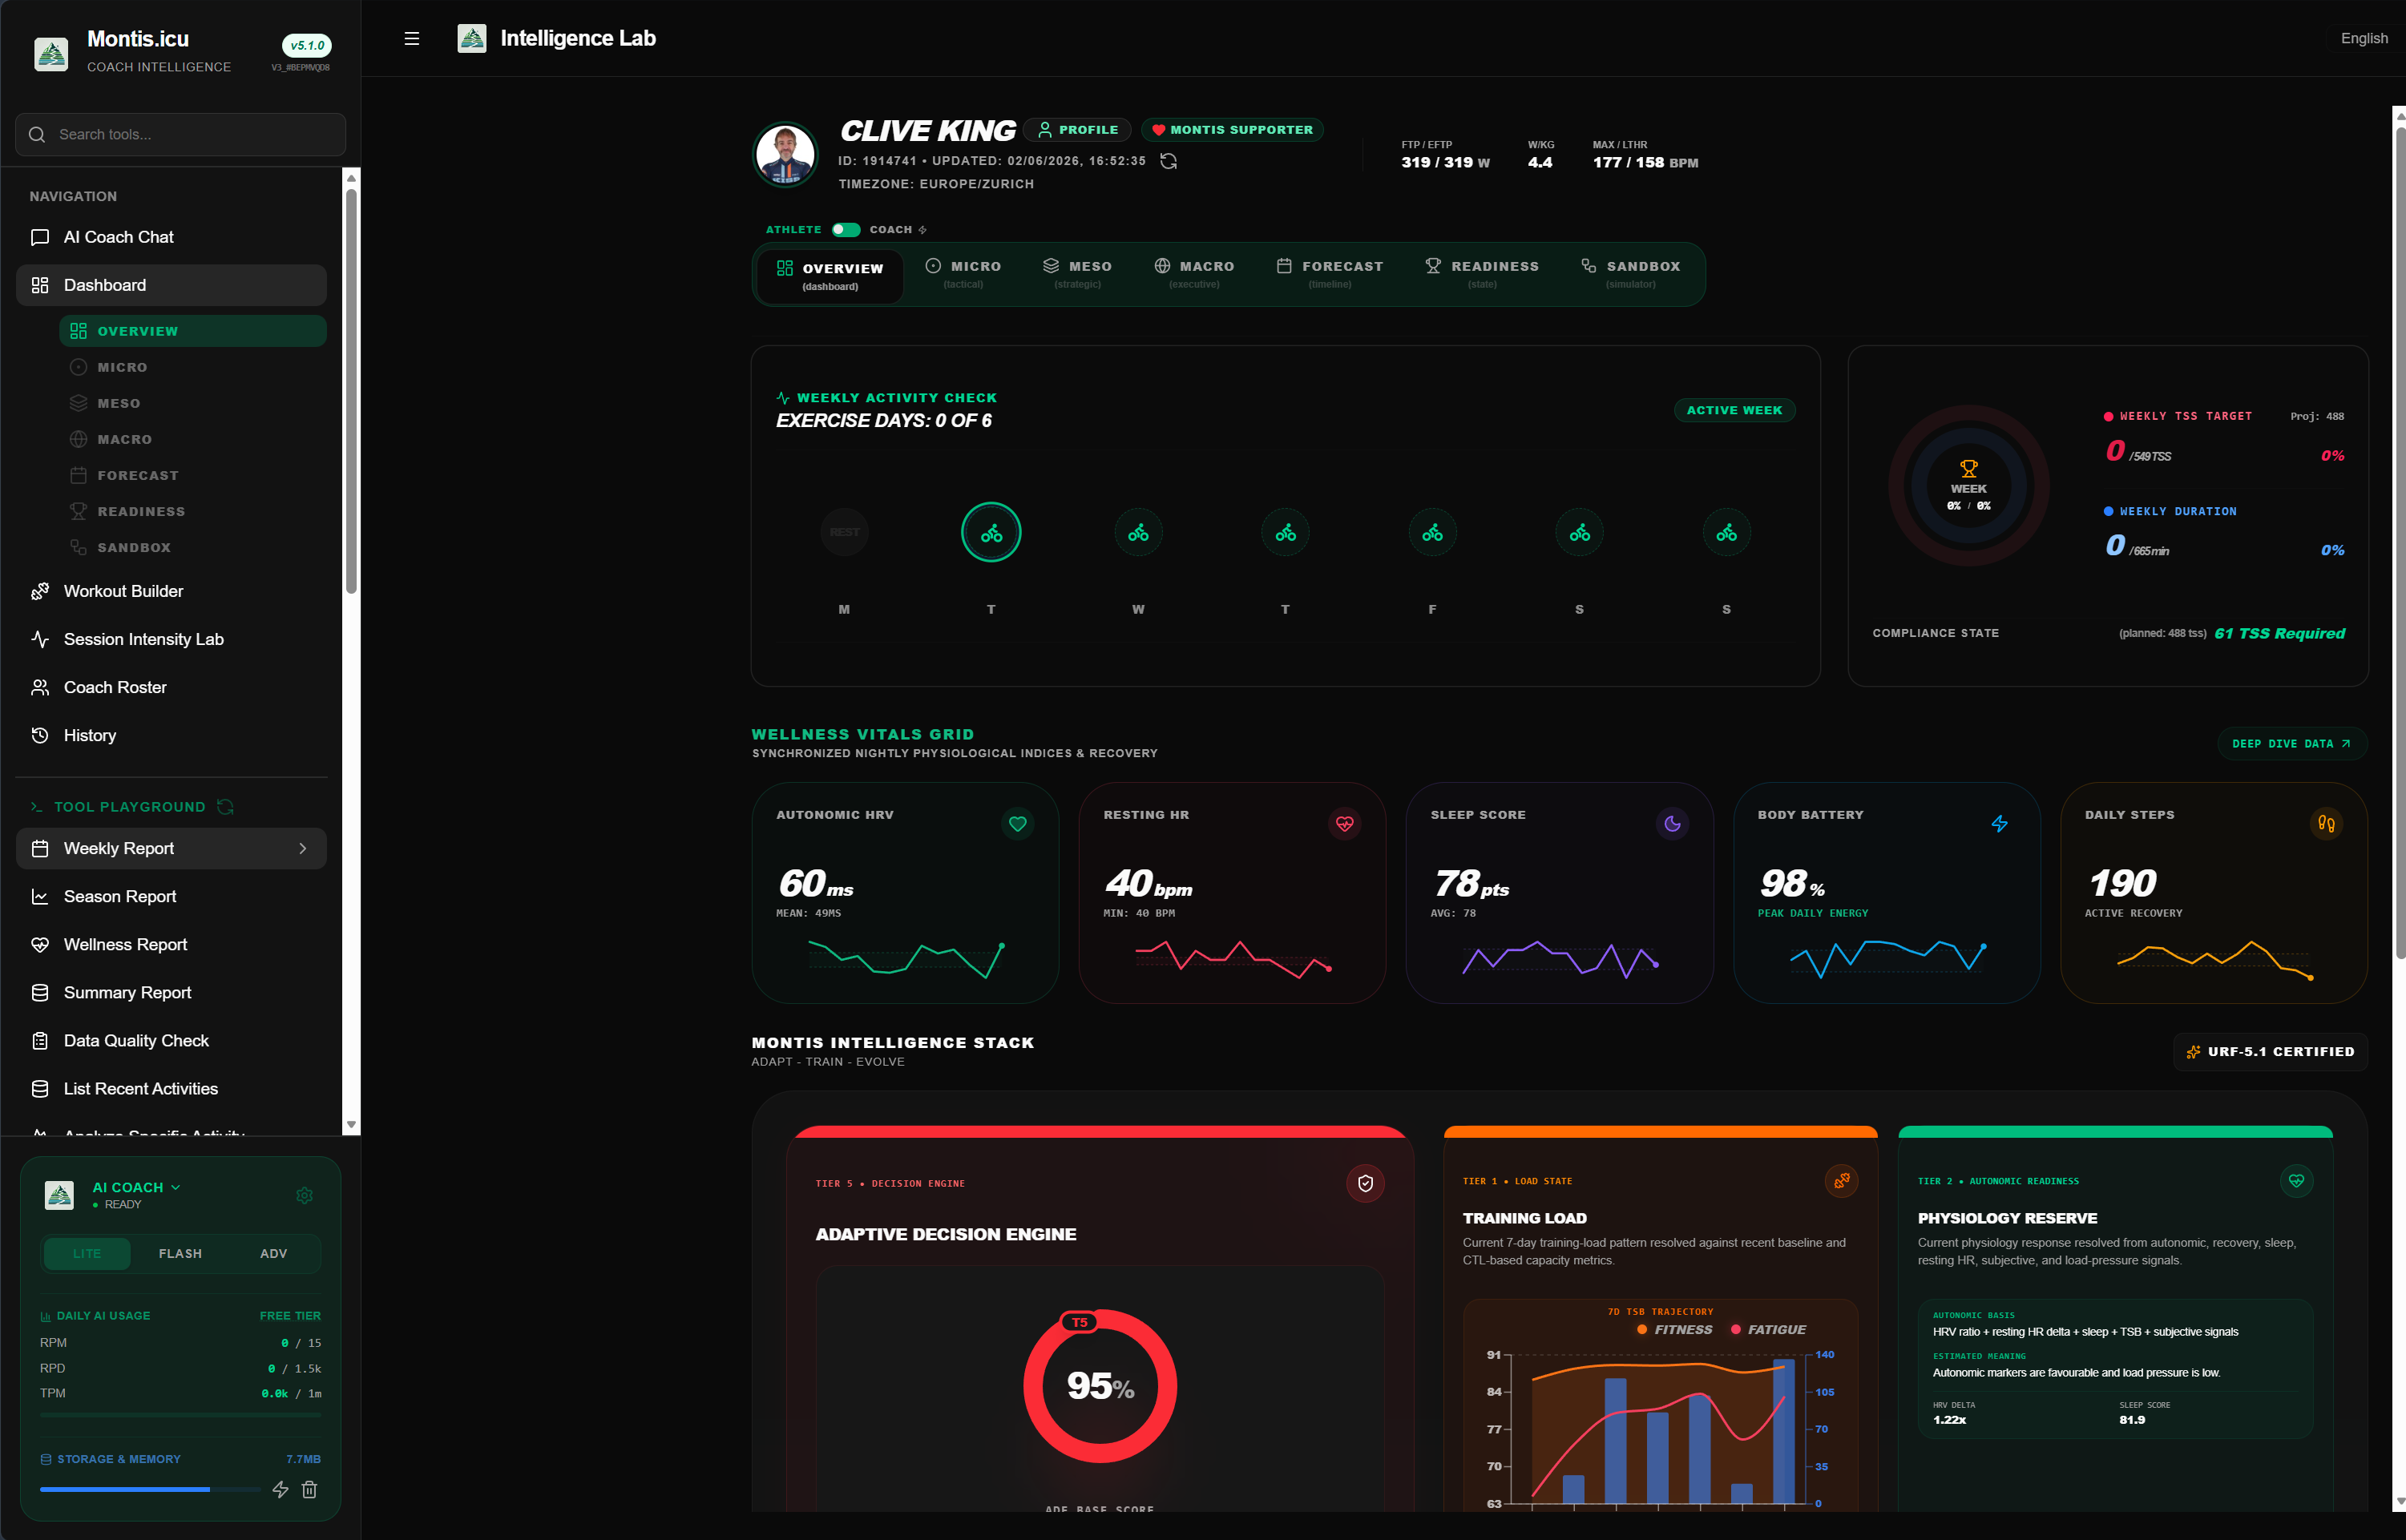Expand Weekly Report chevron arrow
Image resolution: width=2406 pixels, height=1540 pixels.
point(302,848)
